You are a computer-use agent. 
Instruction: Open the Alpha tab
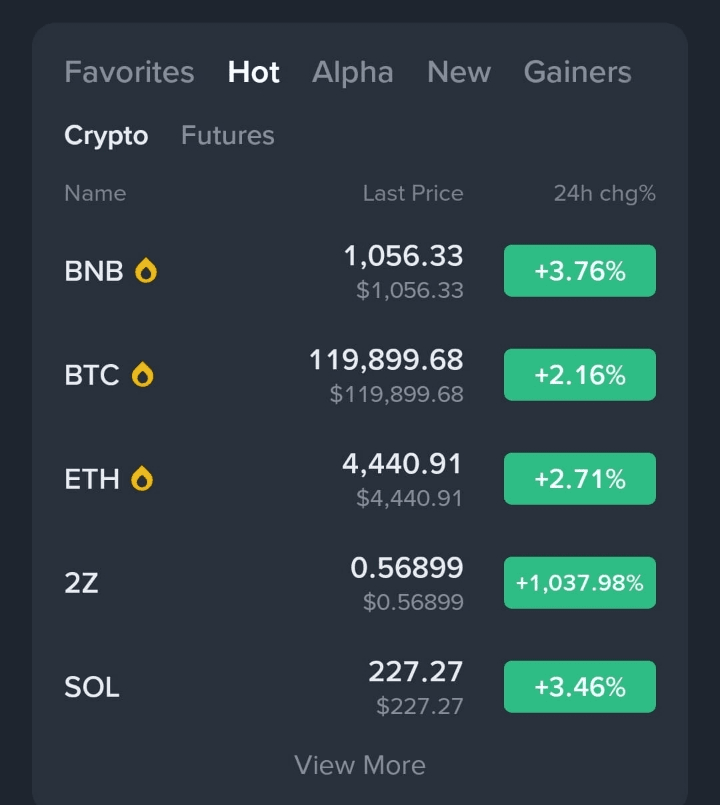coord(352,72)
